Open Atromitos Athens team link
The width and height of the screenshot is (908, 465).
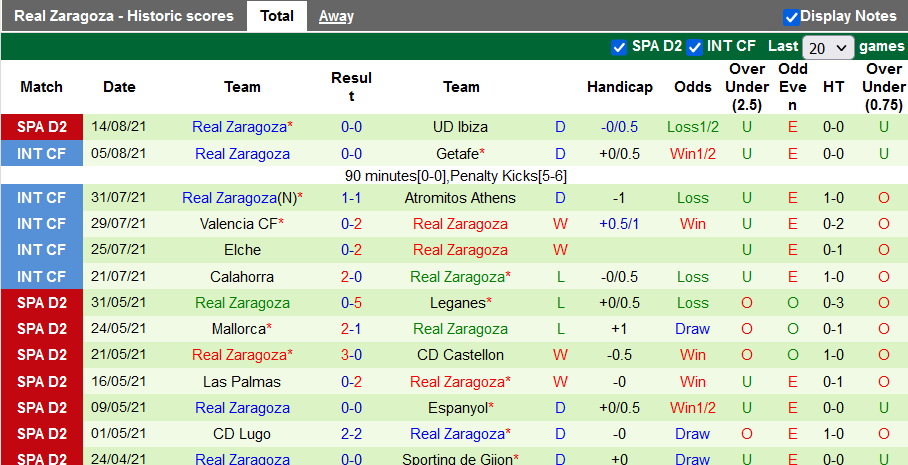coord(460,198)
